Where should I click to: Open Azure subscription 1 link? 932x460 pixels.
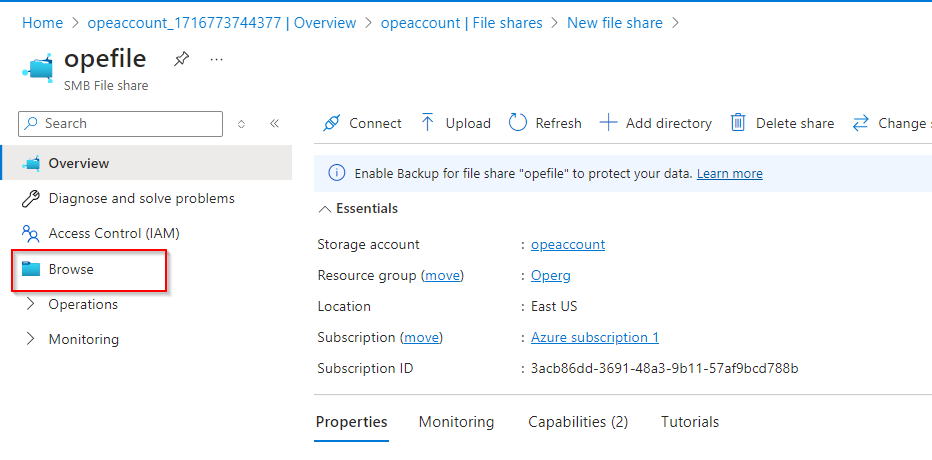coord(595,337)
